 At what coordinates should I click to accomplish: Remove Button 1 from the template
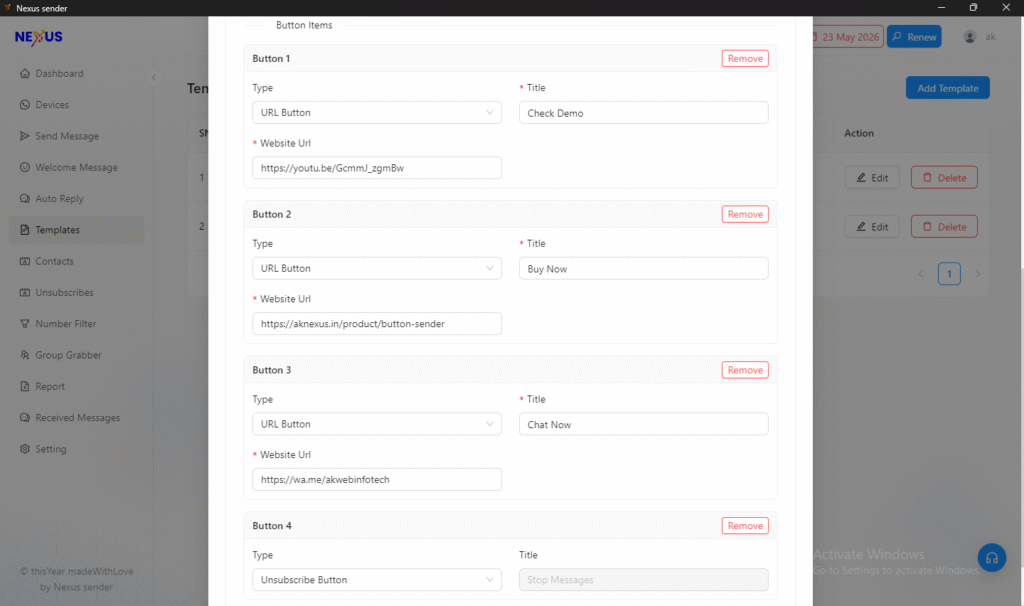tap(745, 58)
